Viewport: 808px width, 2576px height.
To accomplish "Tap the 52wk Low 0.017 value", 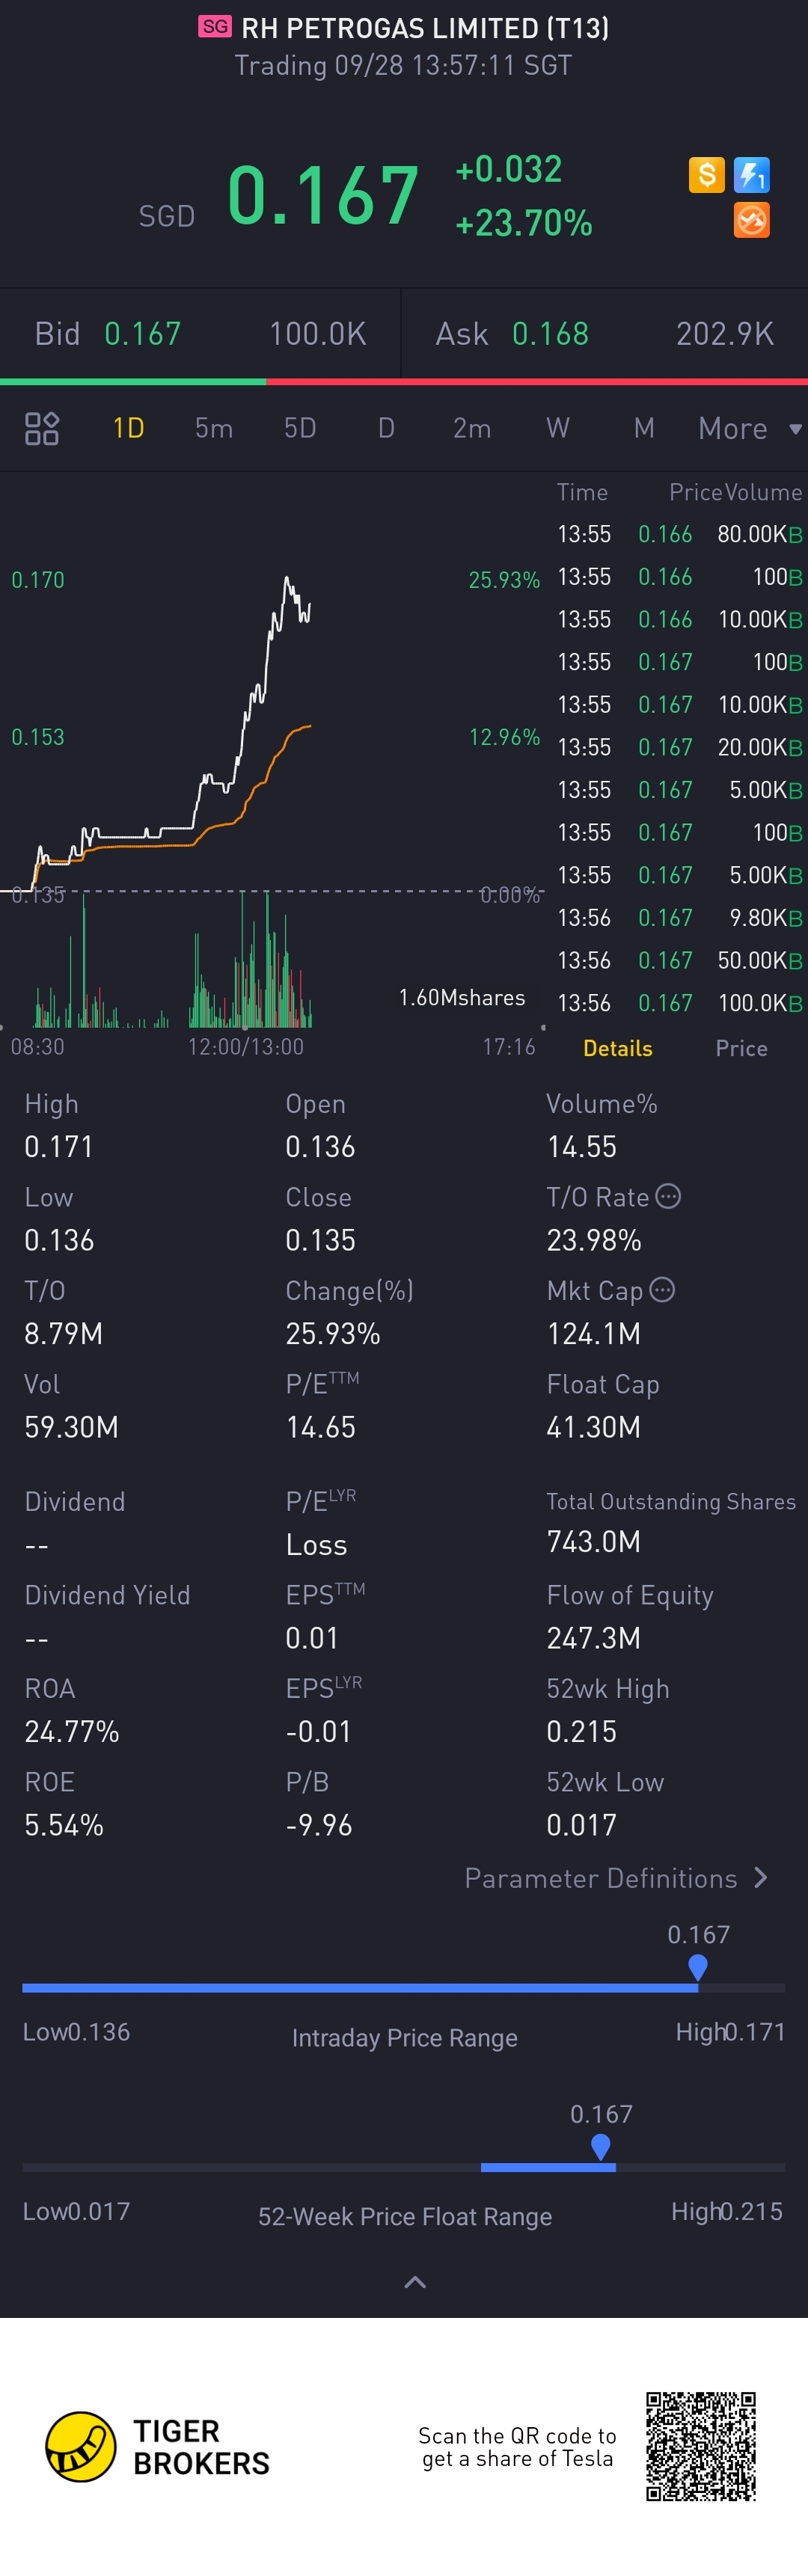I will [582, 1825].
